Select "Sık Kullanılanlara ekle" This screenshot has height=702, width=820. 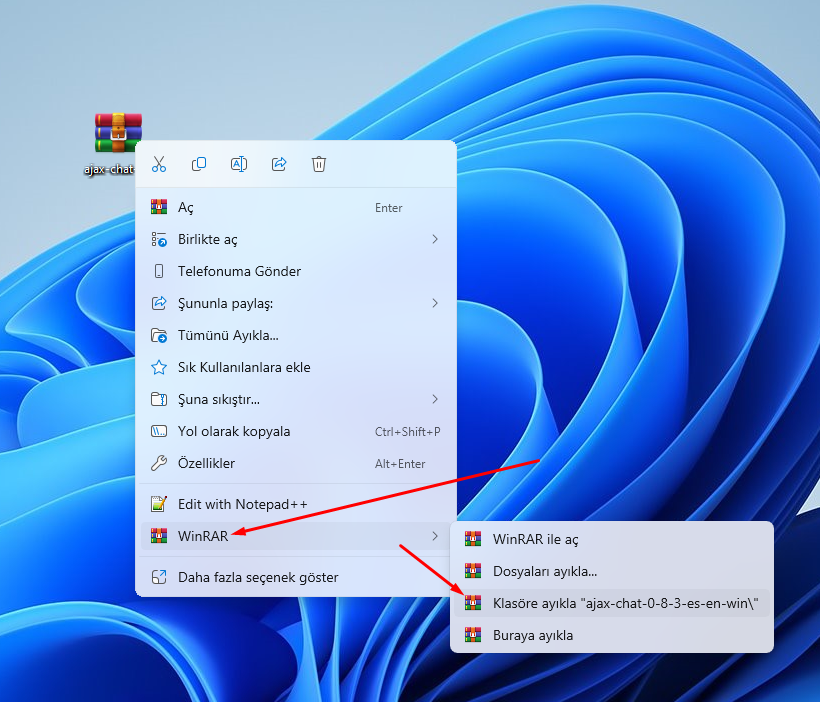(x=295, y=367)
